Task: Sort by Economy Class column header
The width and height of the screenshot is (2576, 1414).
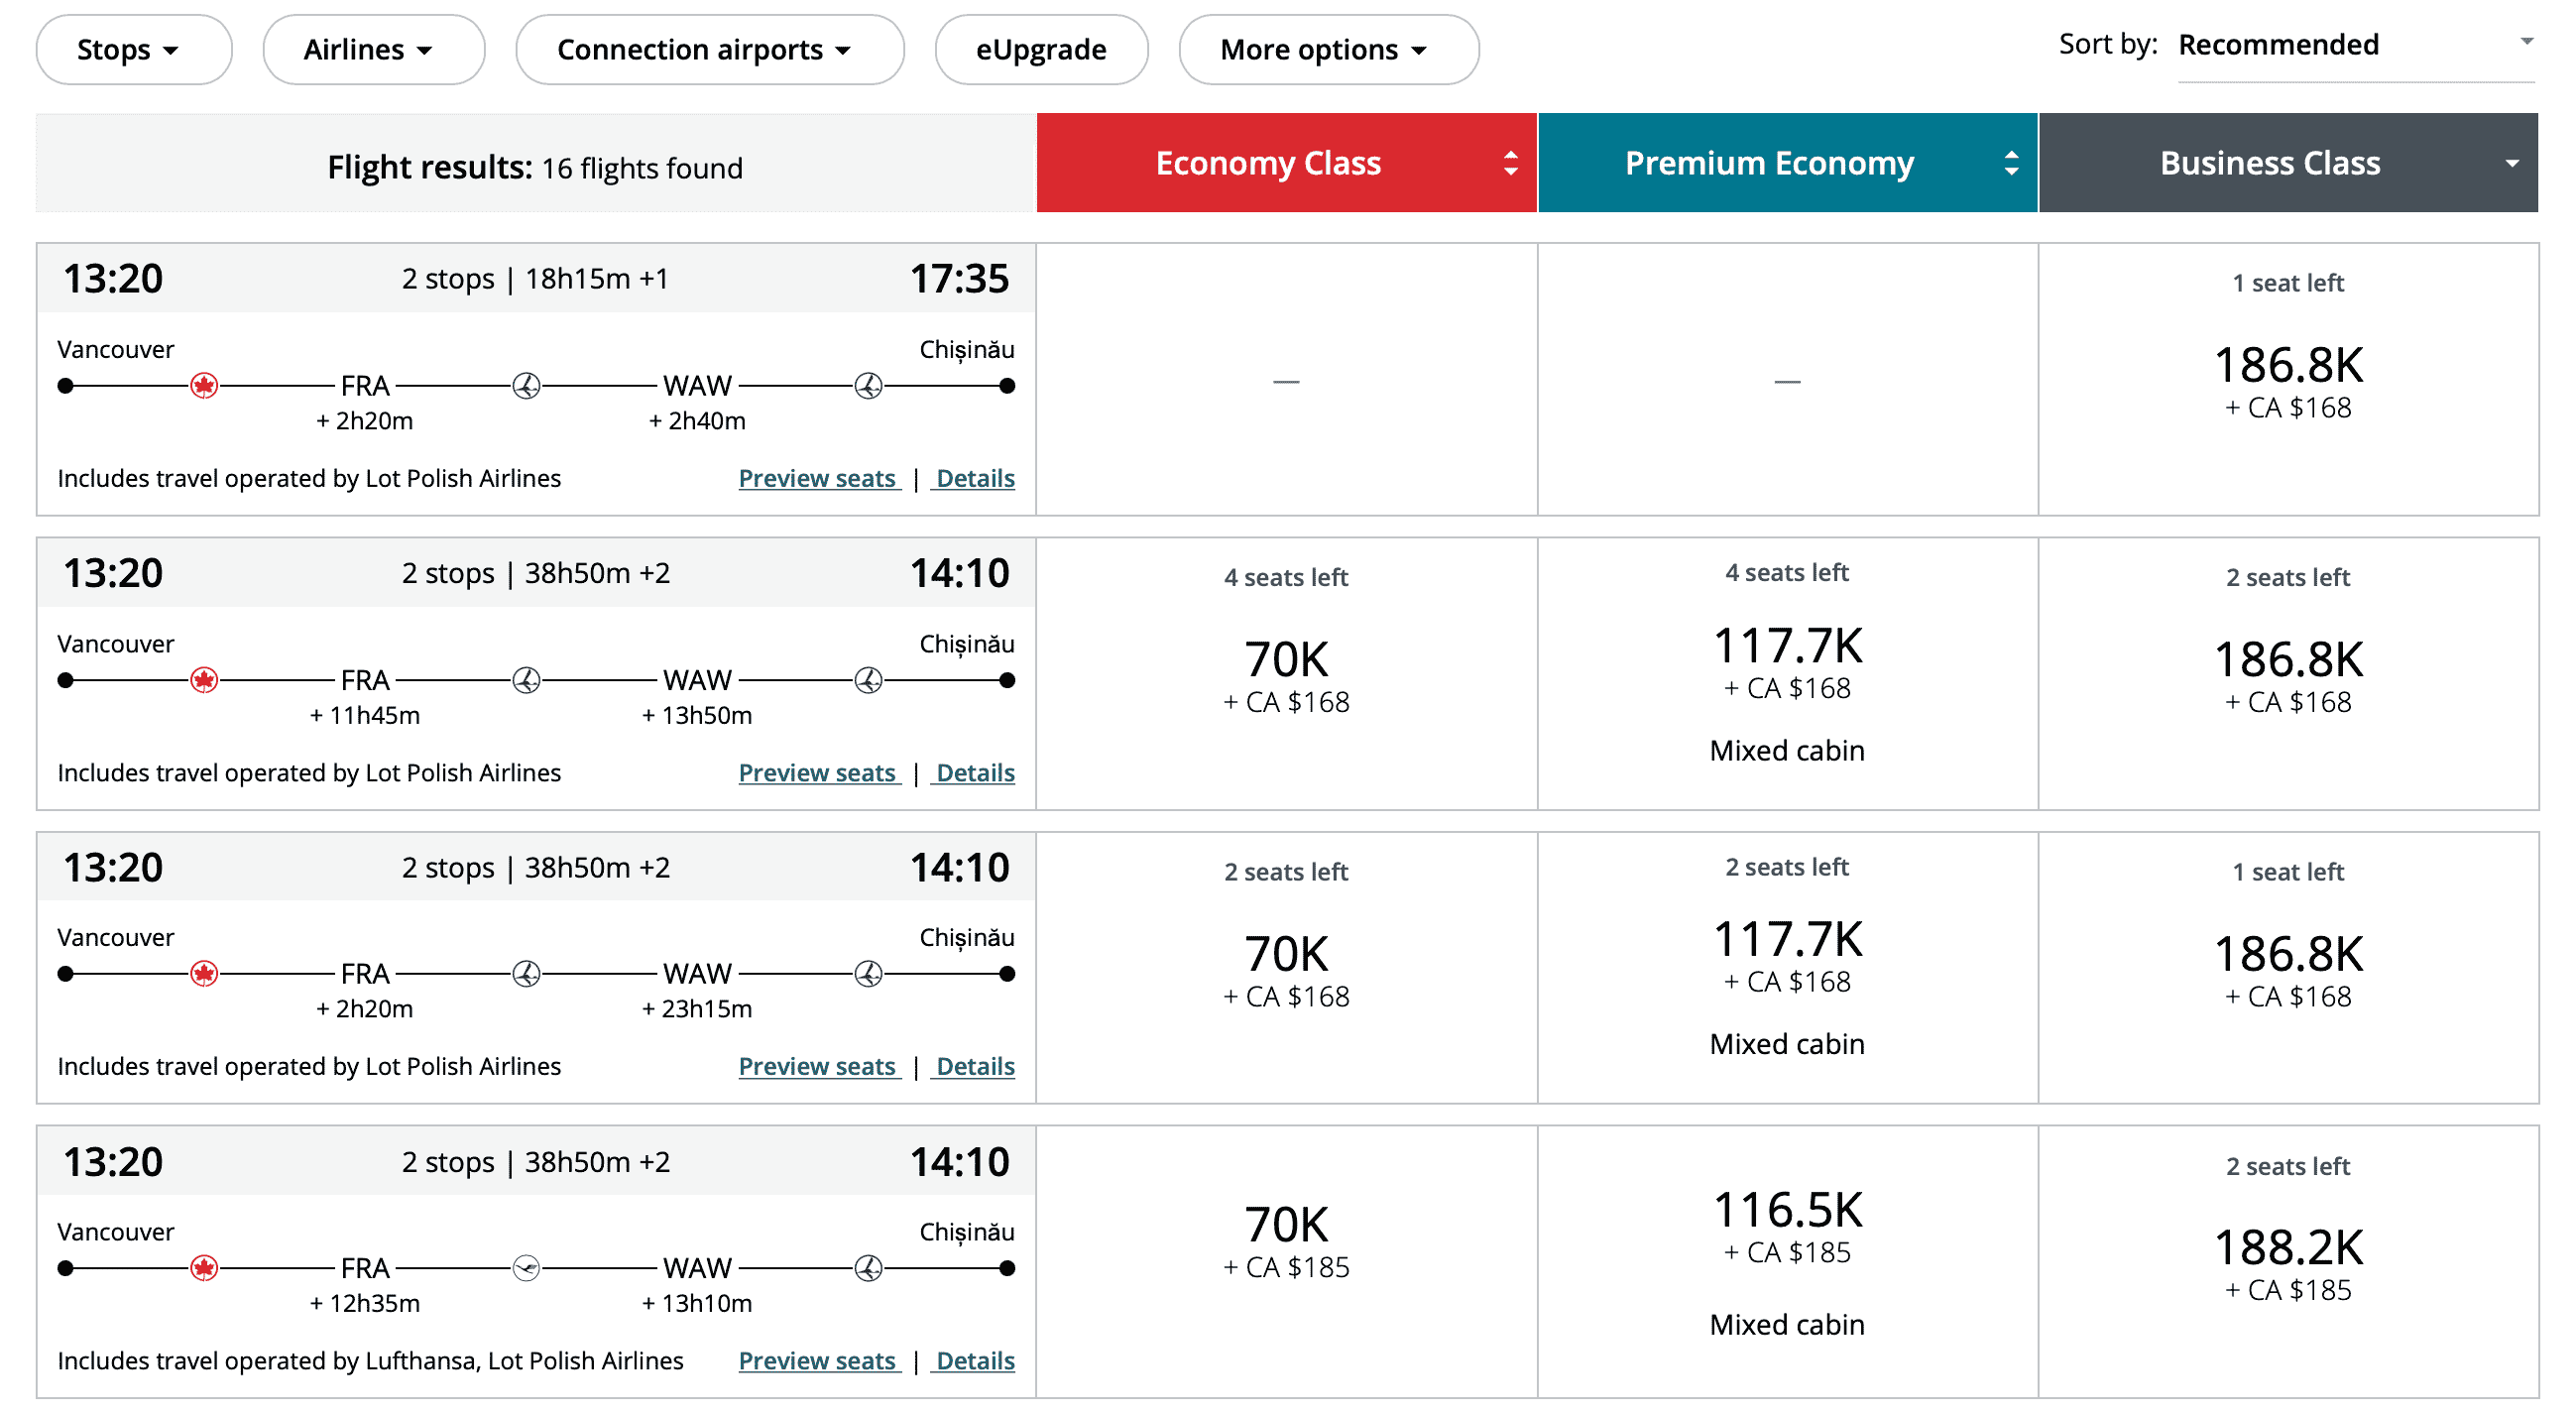Action: coord(1286,163)
